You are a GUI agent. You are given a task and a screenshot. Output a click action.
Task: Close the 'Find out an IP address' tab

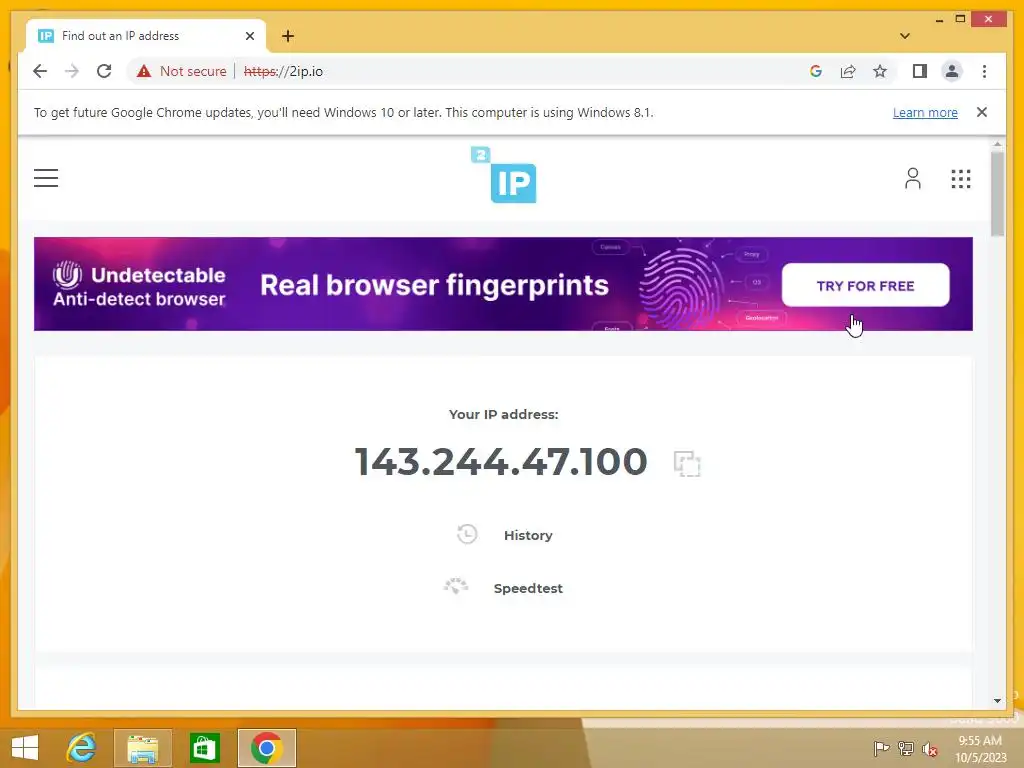249,36
